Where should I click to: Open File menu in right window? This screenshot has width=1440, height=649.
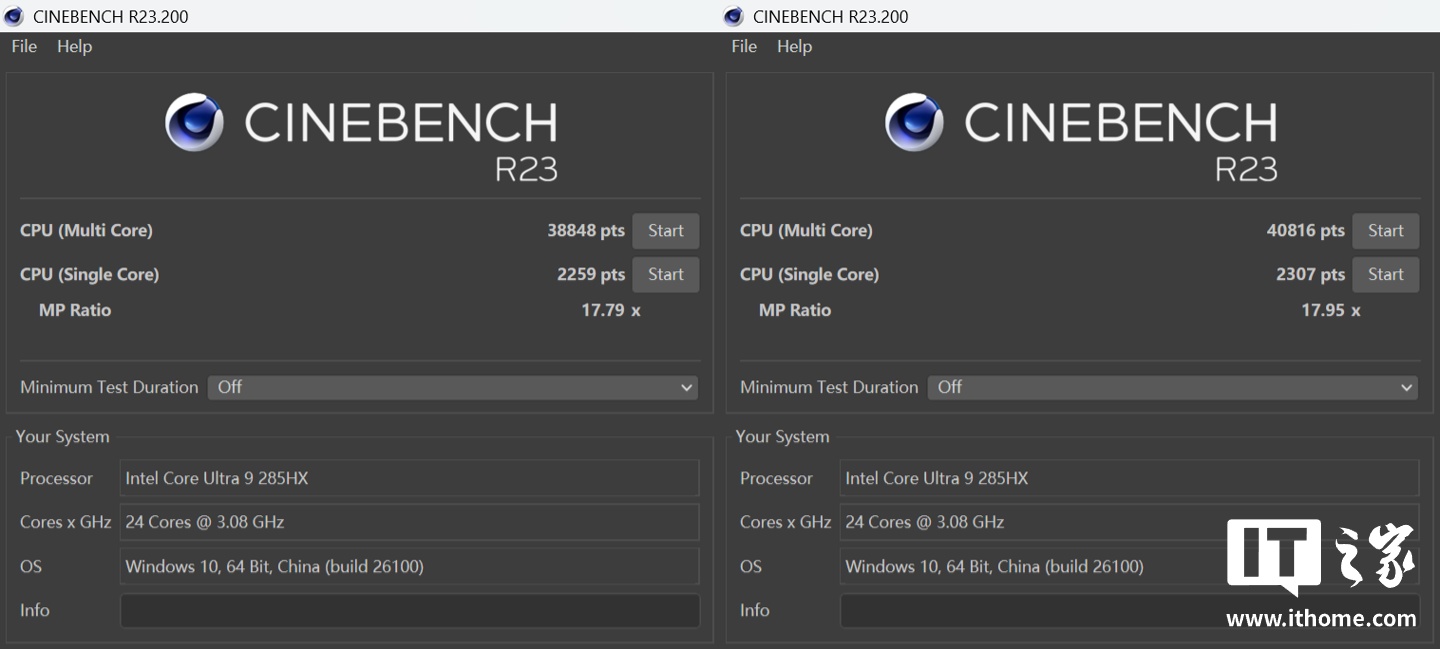pos(744,46)
